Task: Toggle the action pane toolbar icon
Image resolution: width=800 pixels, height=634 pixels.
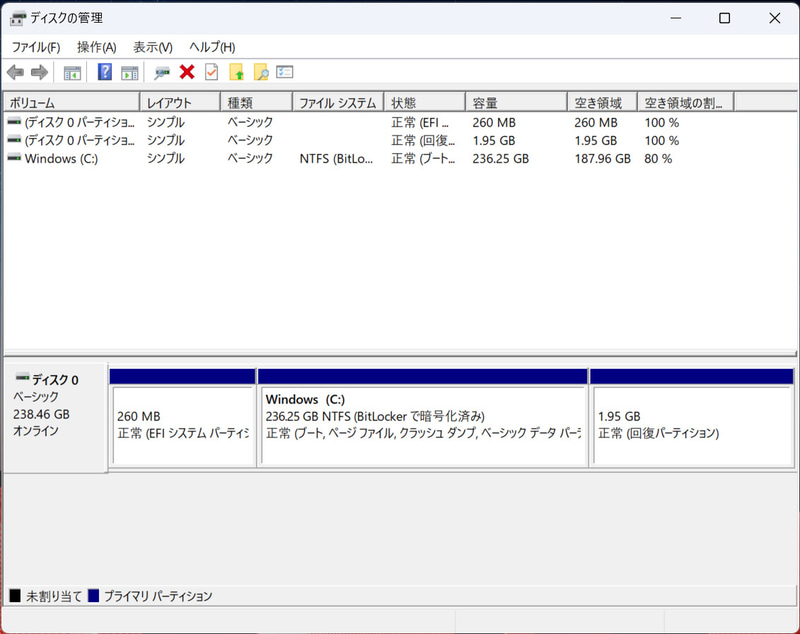Action: click(130, 72)
